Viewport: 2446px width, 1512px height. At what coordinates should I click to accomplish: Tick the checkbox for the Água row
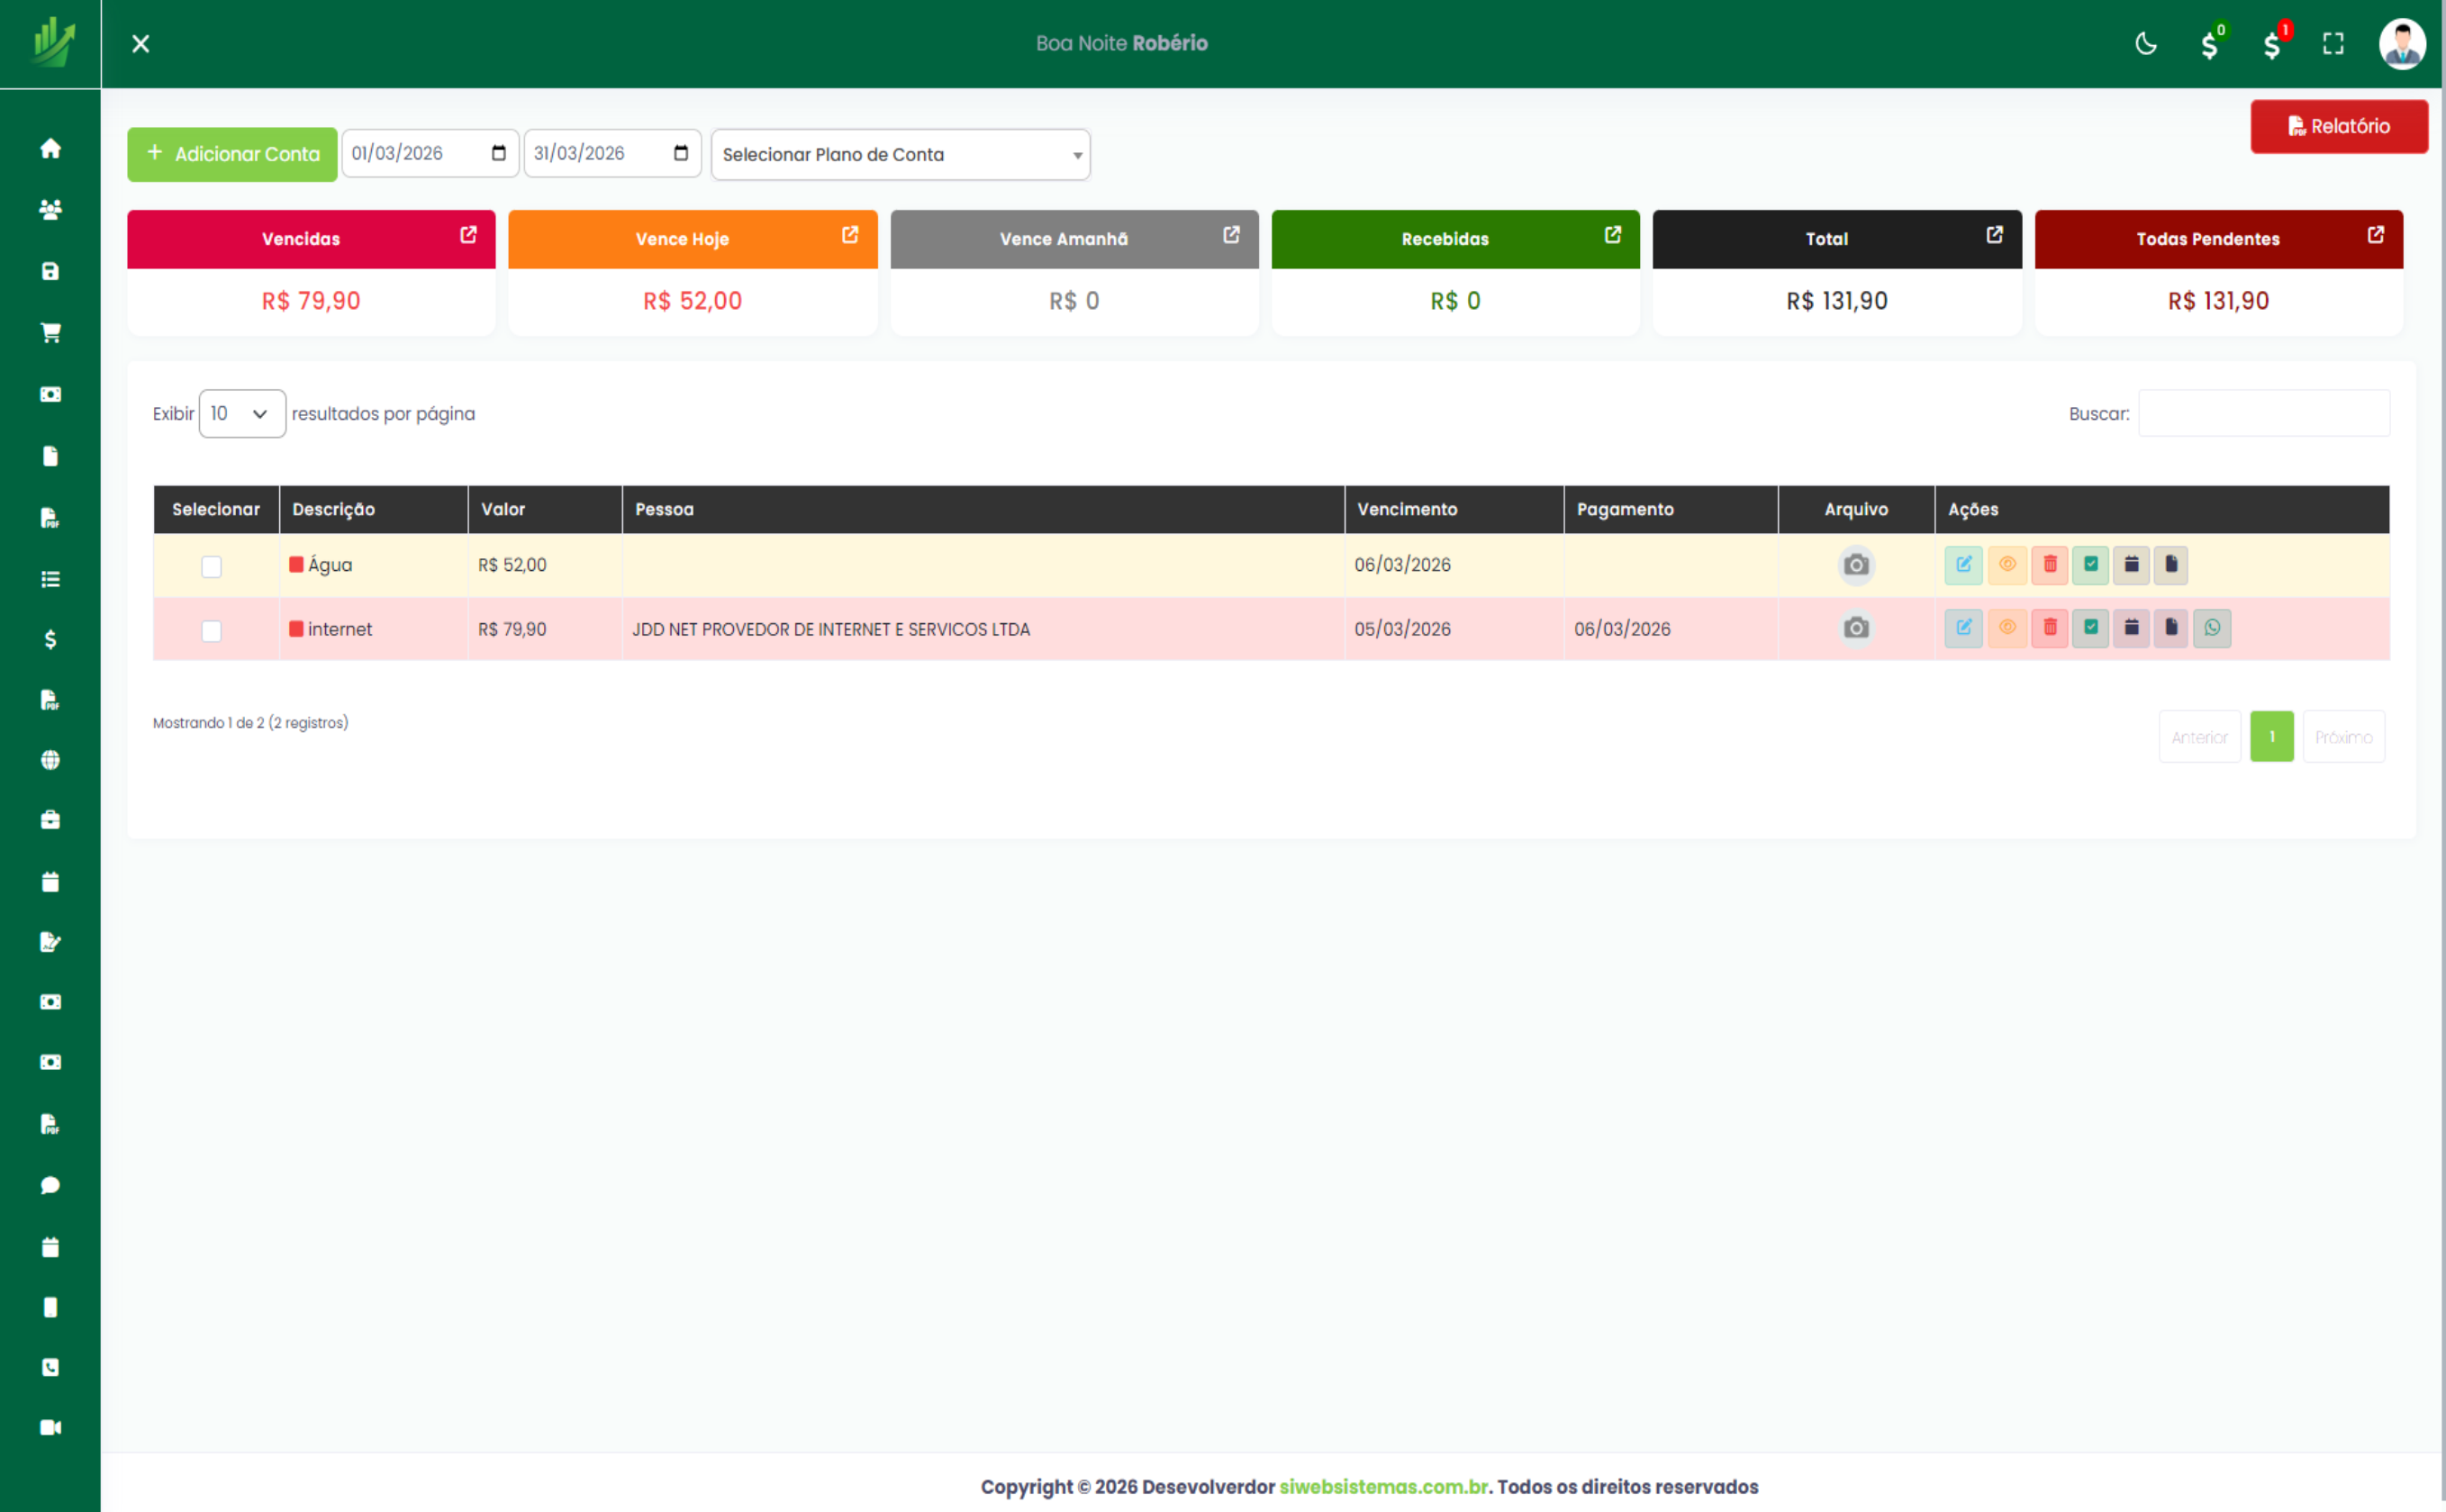tap(211, 567)
